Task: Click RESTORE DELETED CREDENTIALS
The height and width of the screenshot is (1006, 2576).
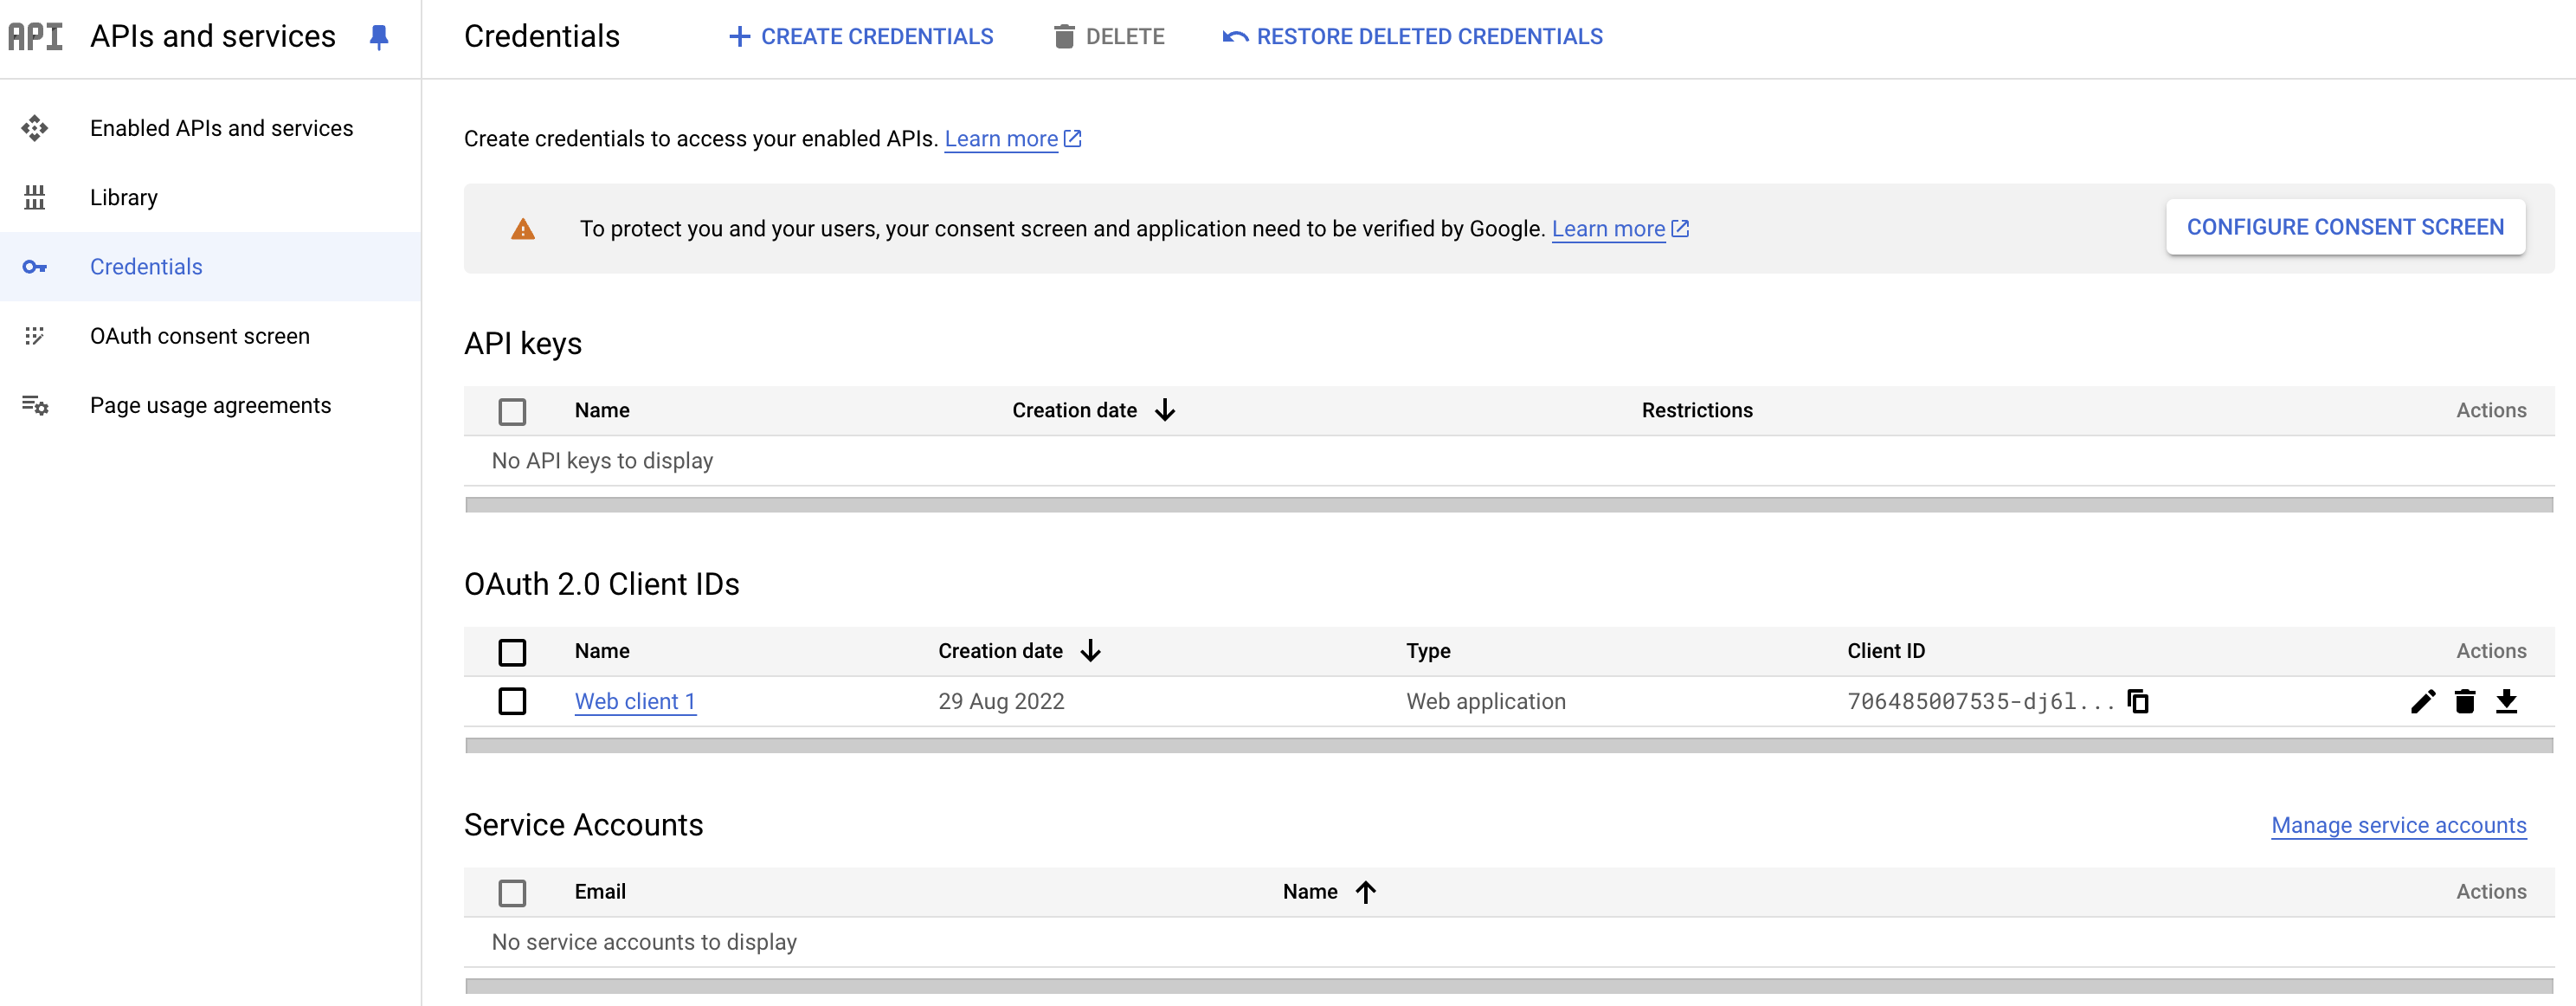Action: [1412, 37]
